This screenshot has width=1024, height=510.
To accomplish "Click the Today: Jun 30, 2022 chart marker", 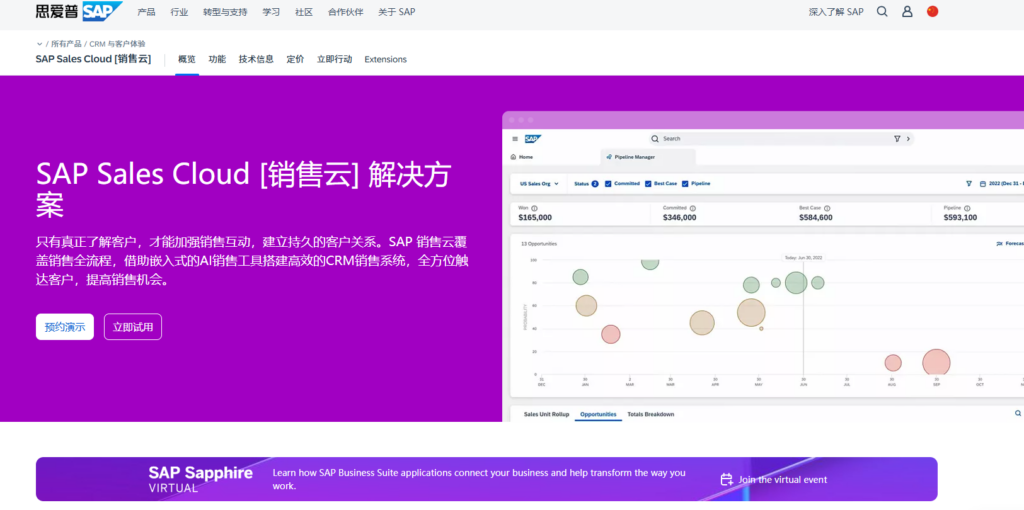I will click(803, 257).
